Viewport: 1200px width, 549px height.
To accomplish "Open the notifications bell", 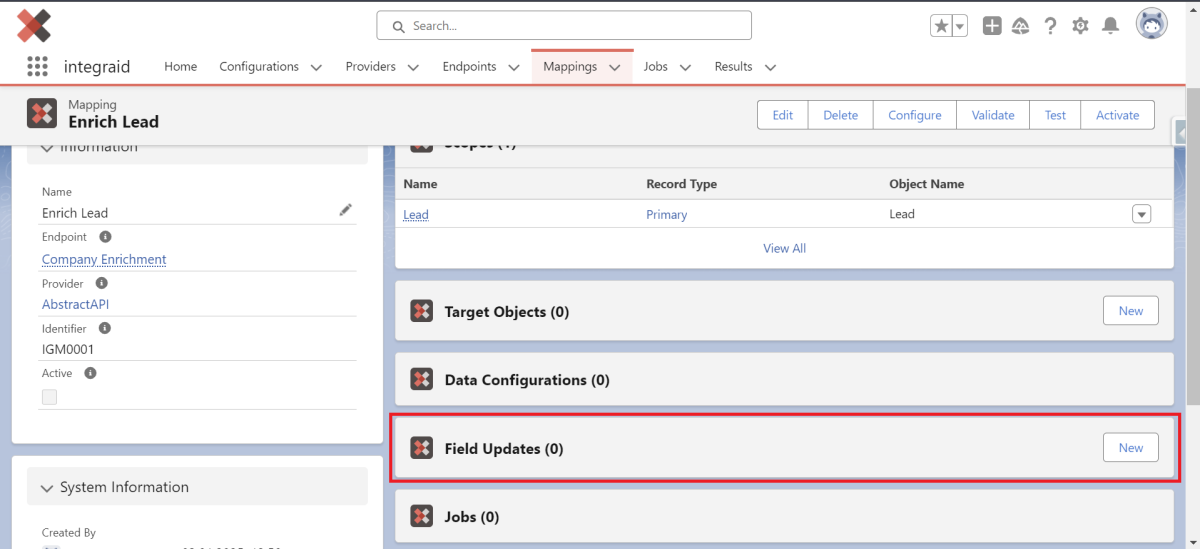I will point(1110,27).
